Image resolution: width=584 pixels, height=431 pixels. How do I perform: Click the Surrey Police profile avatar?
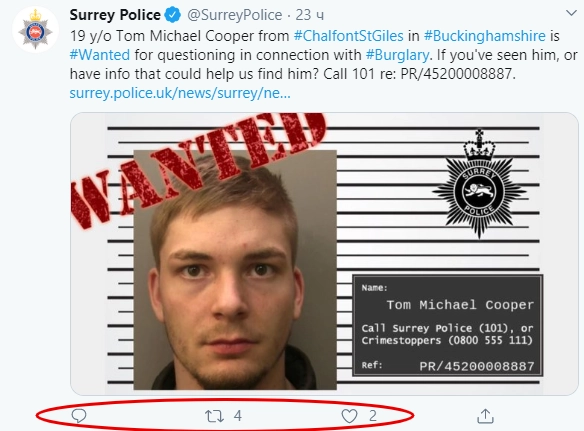[x=35, y=30]
